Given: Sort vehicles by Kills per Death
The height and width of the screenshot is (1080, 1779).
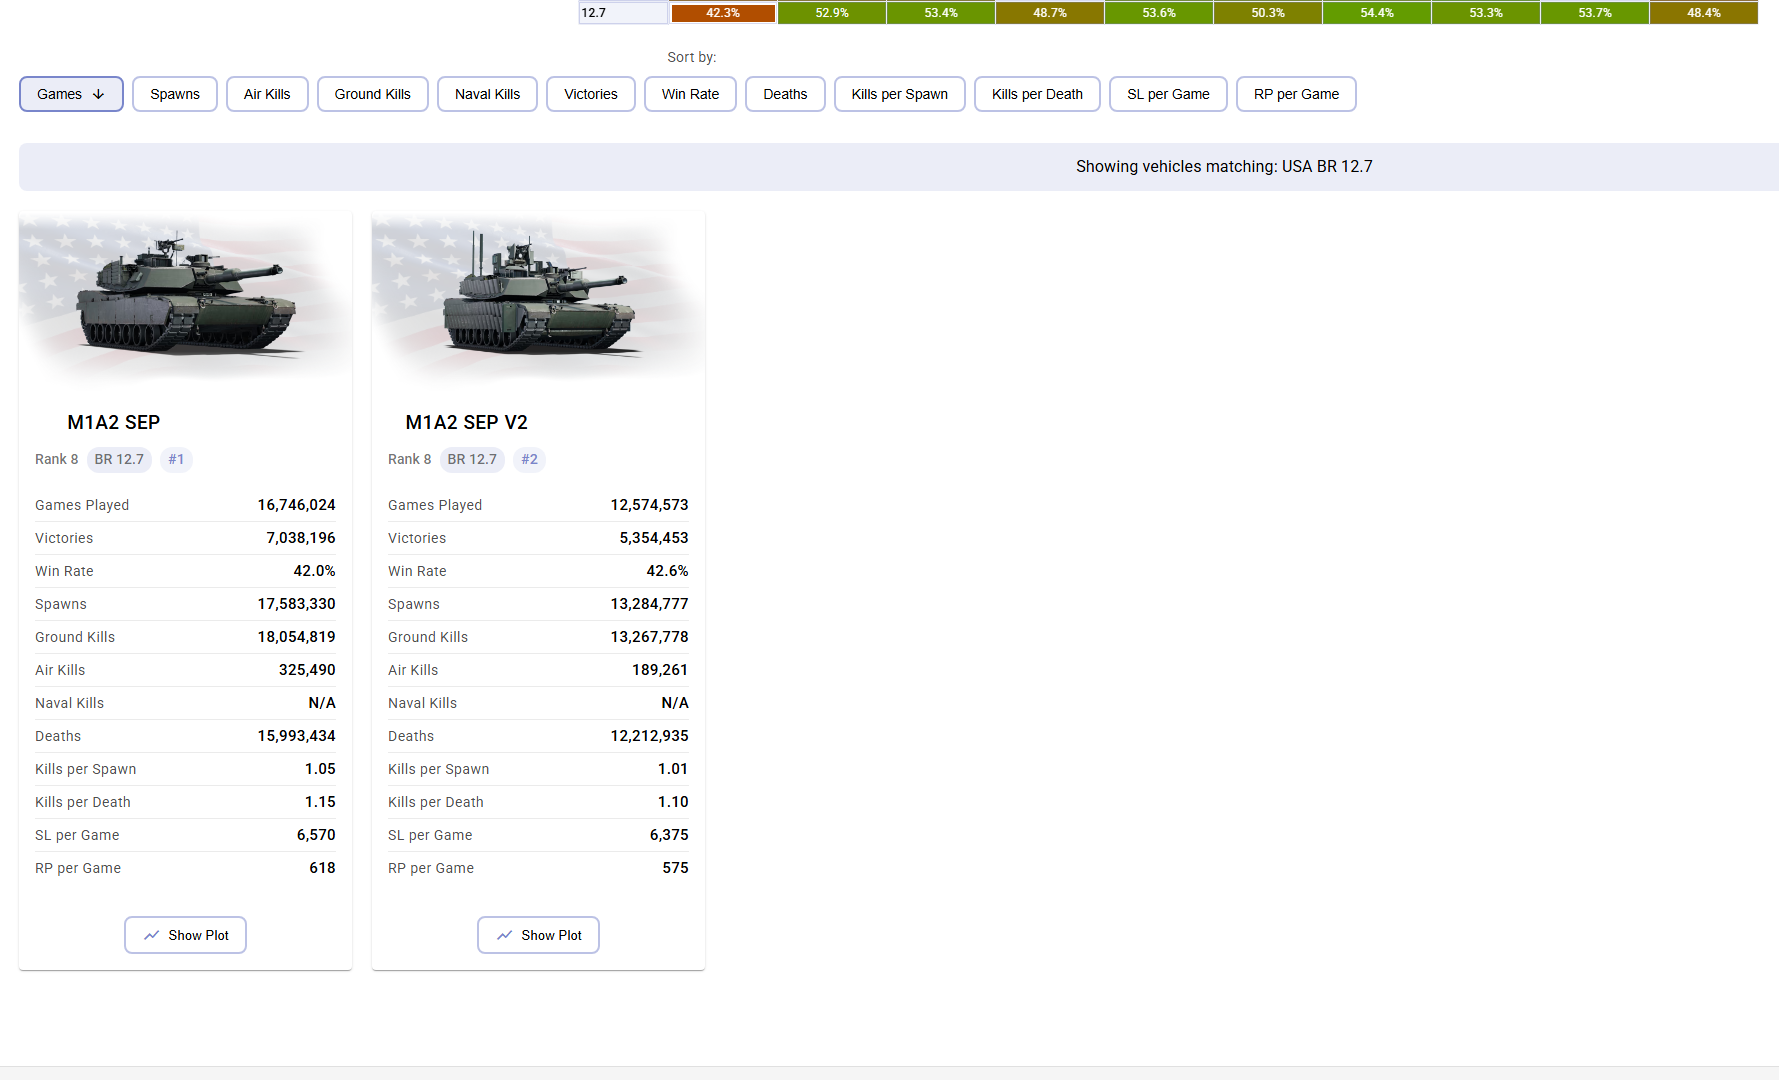Looking at the screenshot, I should click(1037, 94).
